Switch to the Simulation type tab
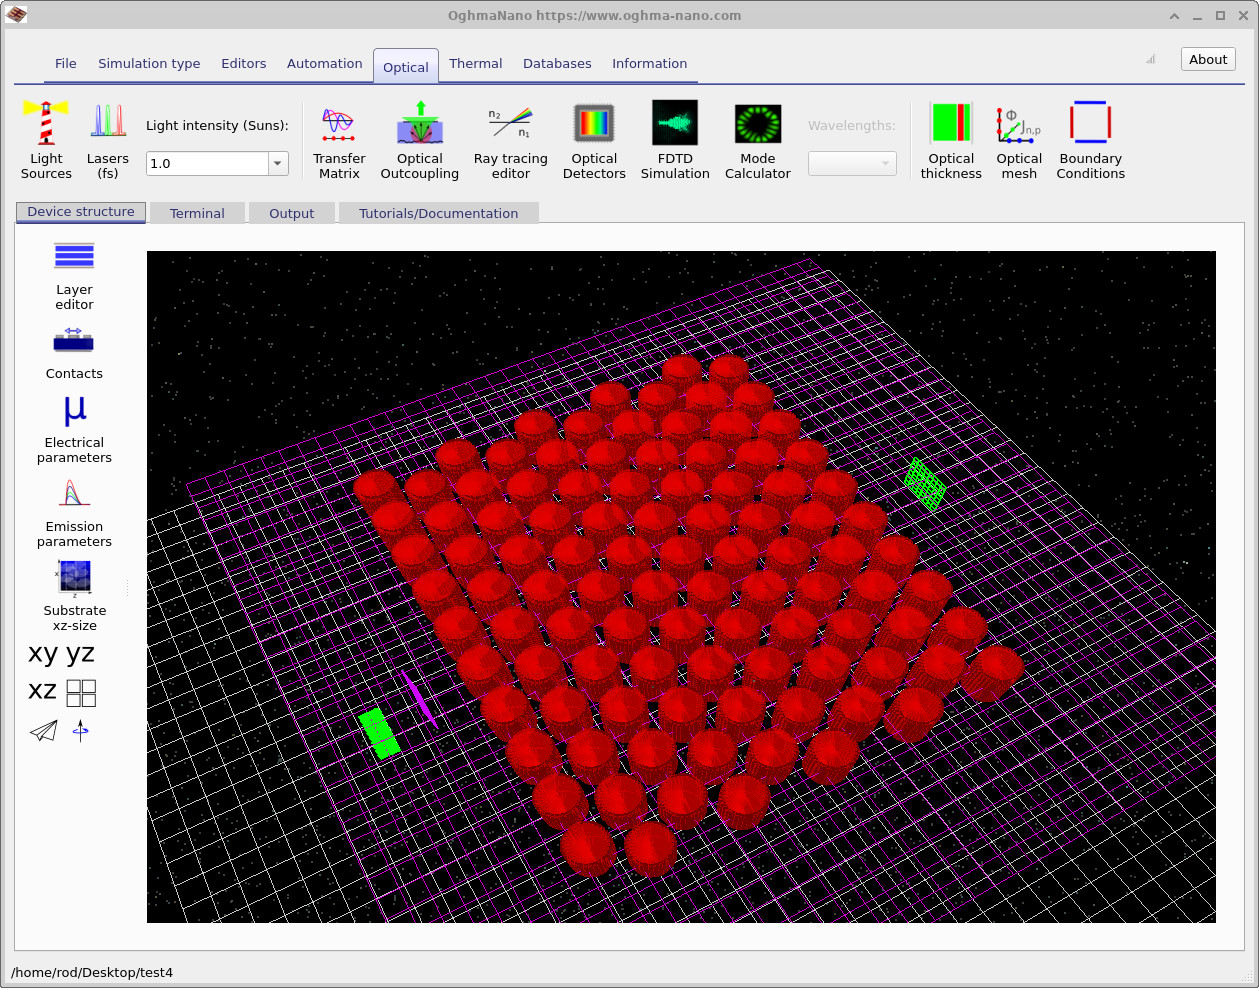 (149, 63)
